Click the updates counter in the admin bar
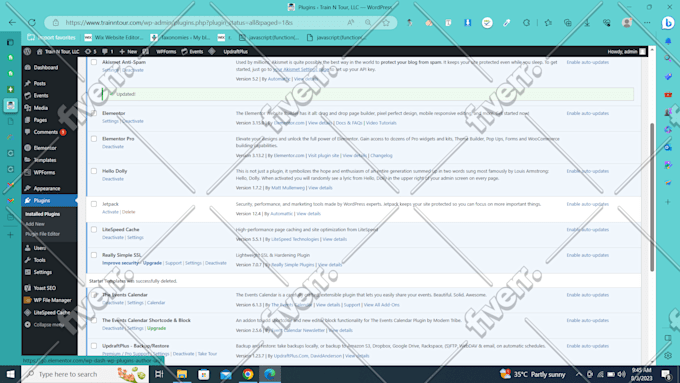 coord(91,51)
